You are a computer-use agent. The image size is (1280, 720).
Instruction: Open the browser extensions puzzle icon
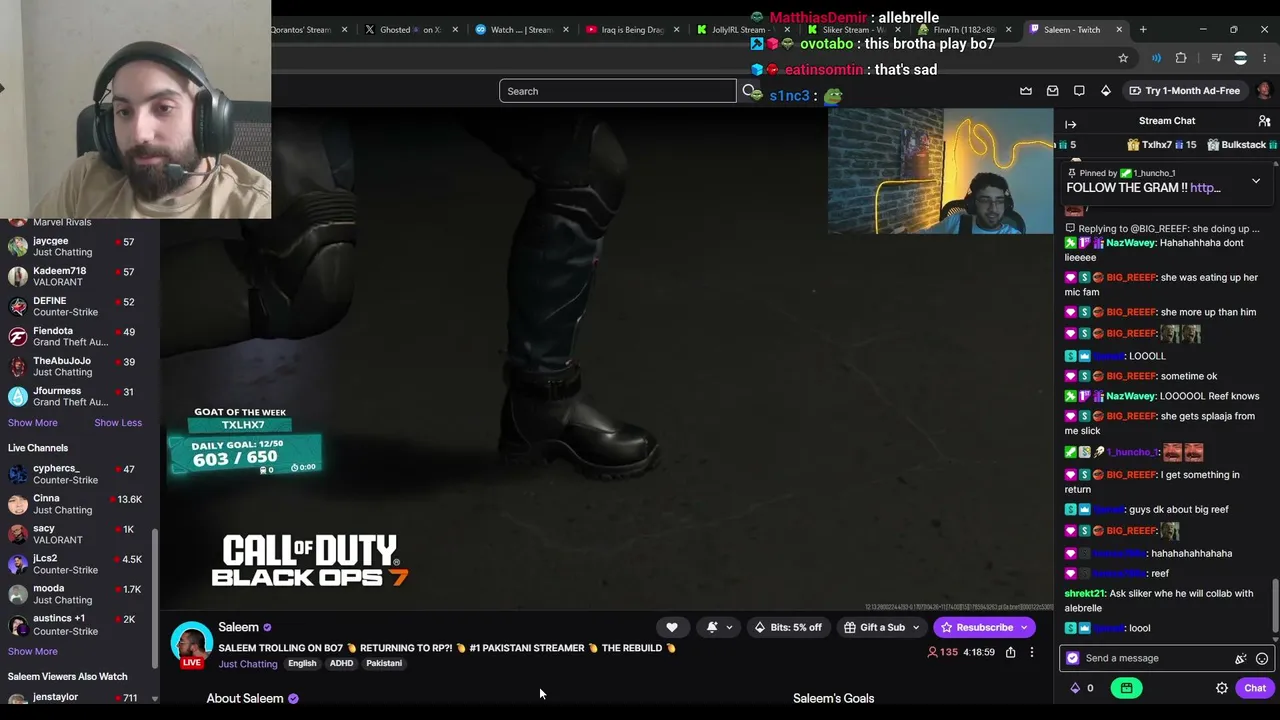pyautogui.click(x=1181, y=58)
